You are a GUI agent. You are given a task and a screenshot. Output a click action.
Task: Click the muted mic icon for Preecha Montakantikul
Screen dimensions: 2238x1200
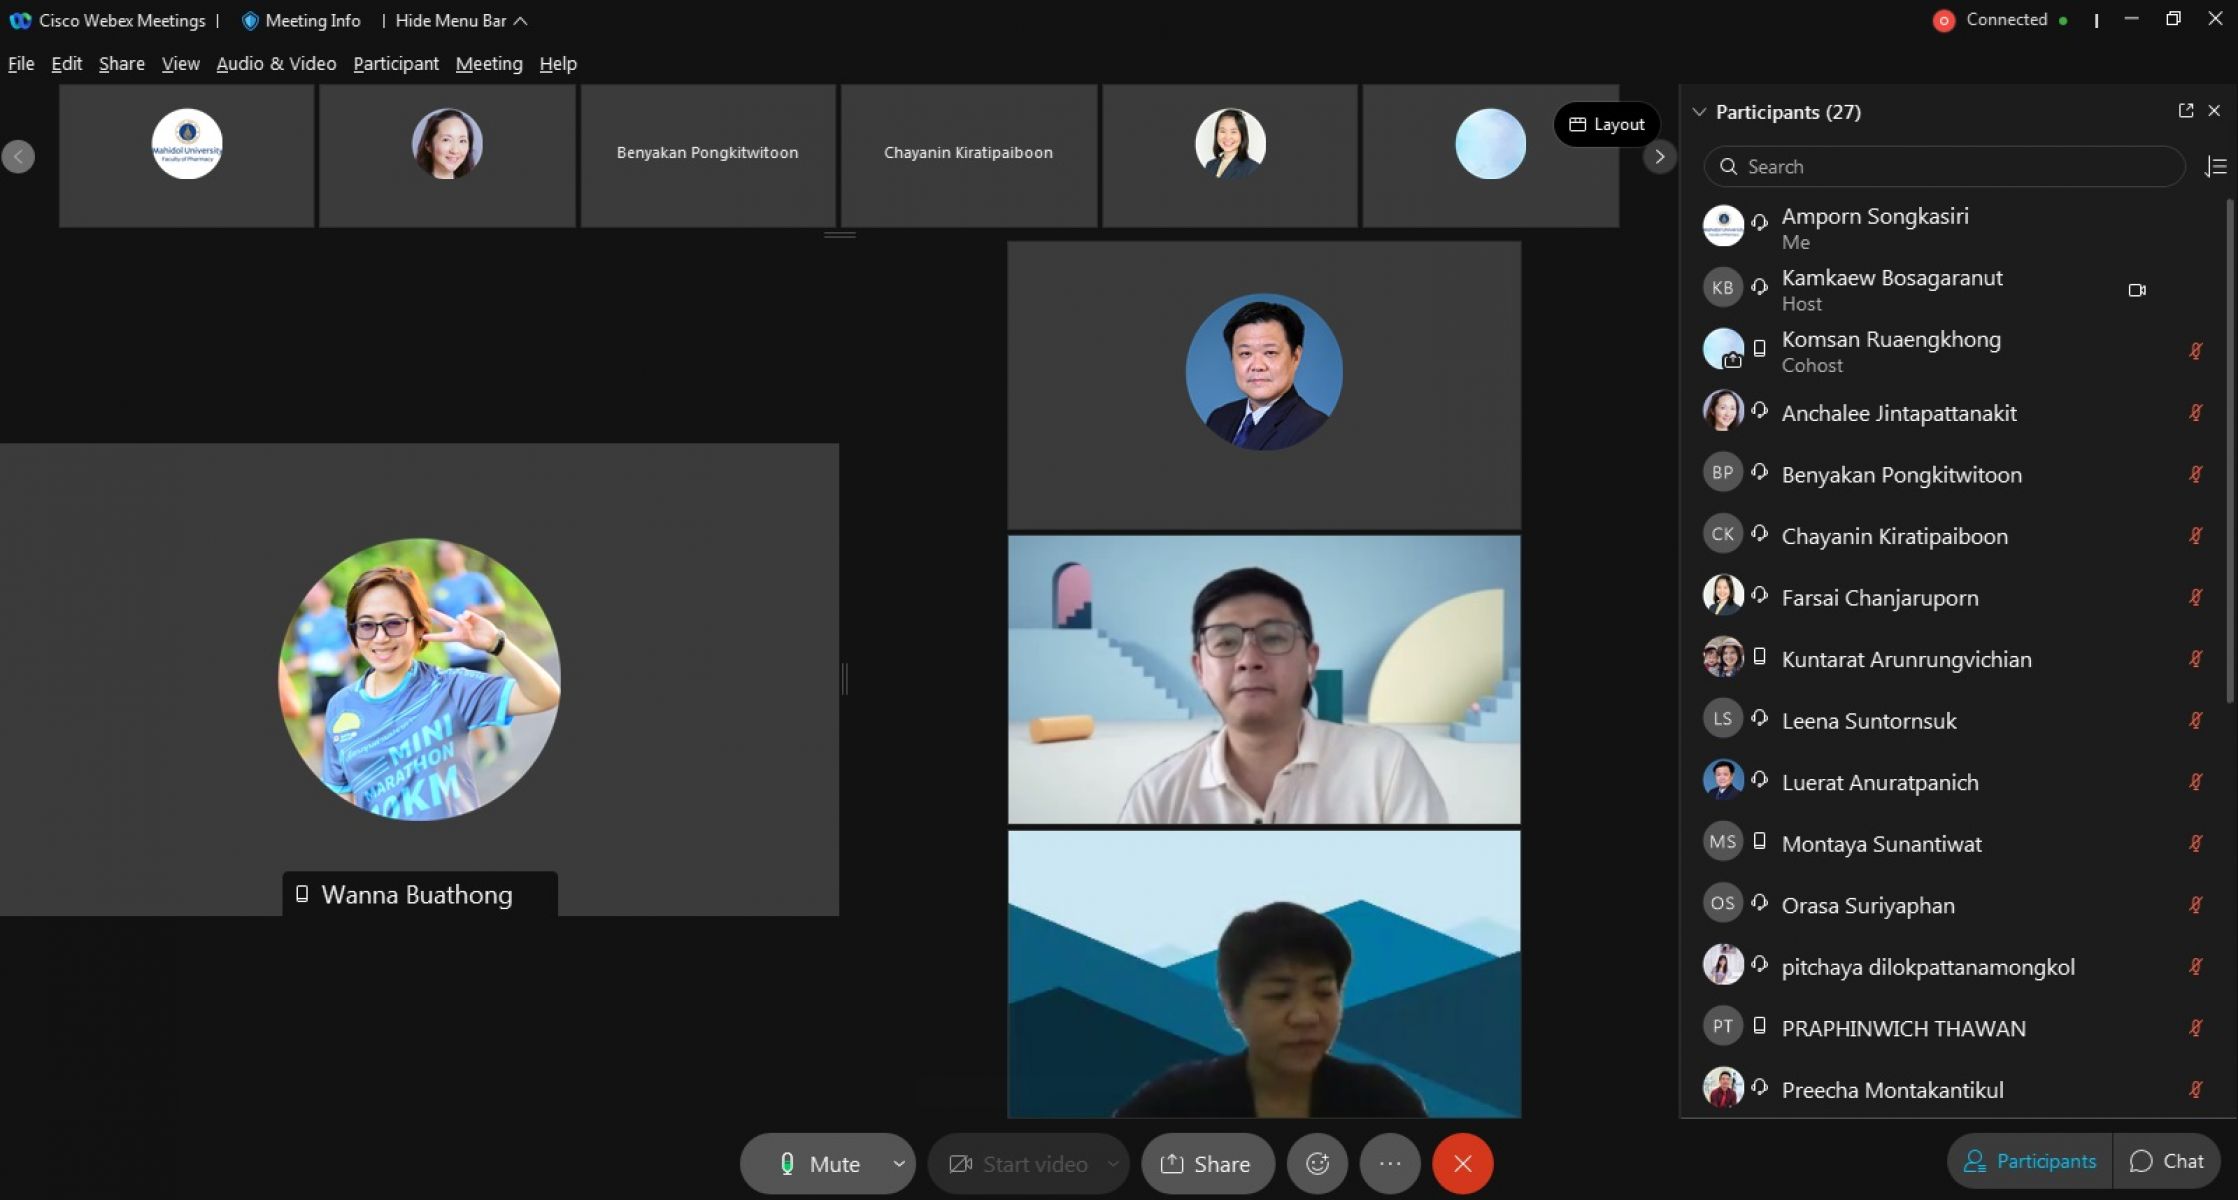tap(2195, 1089)
